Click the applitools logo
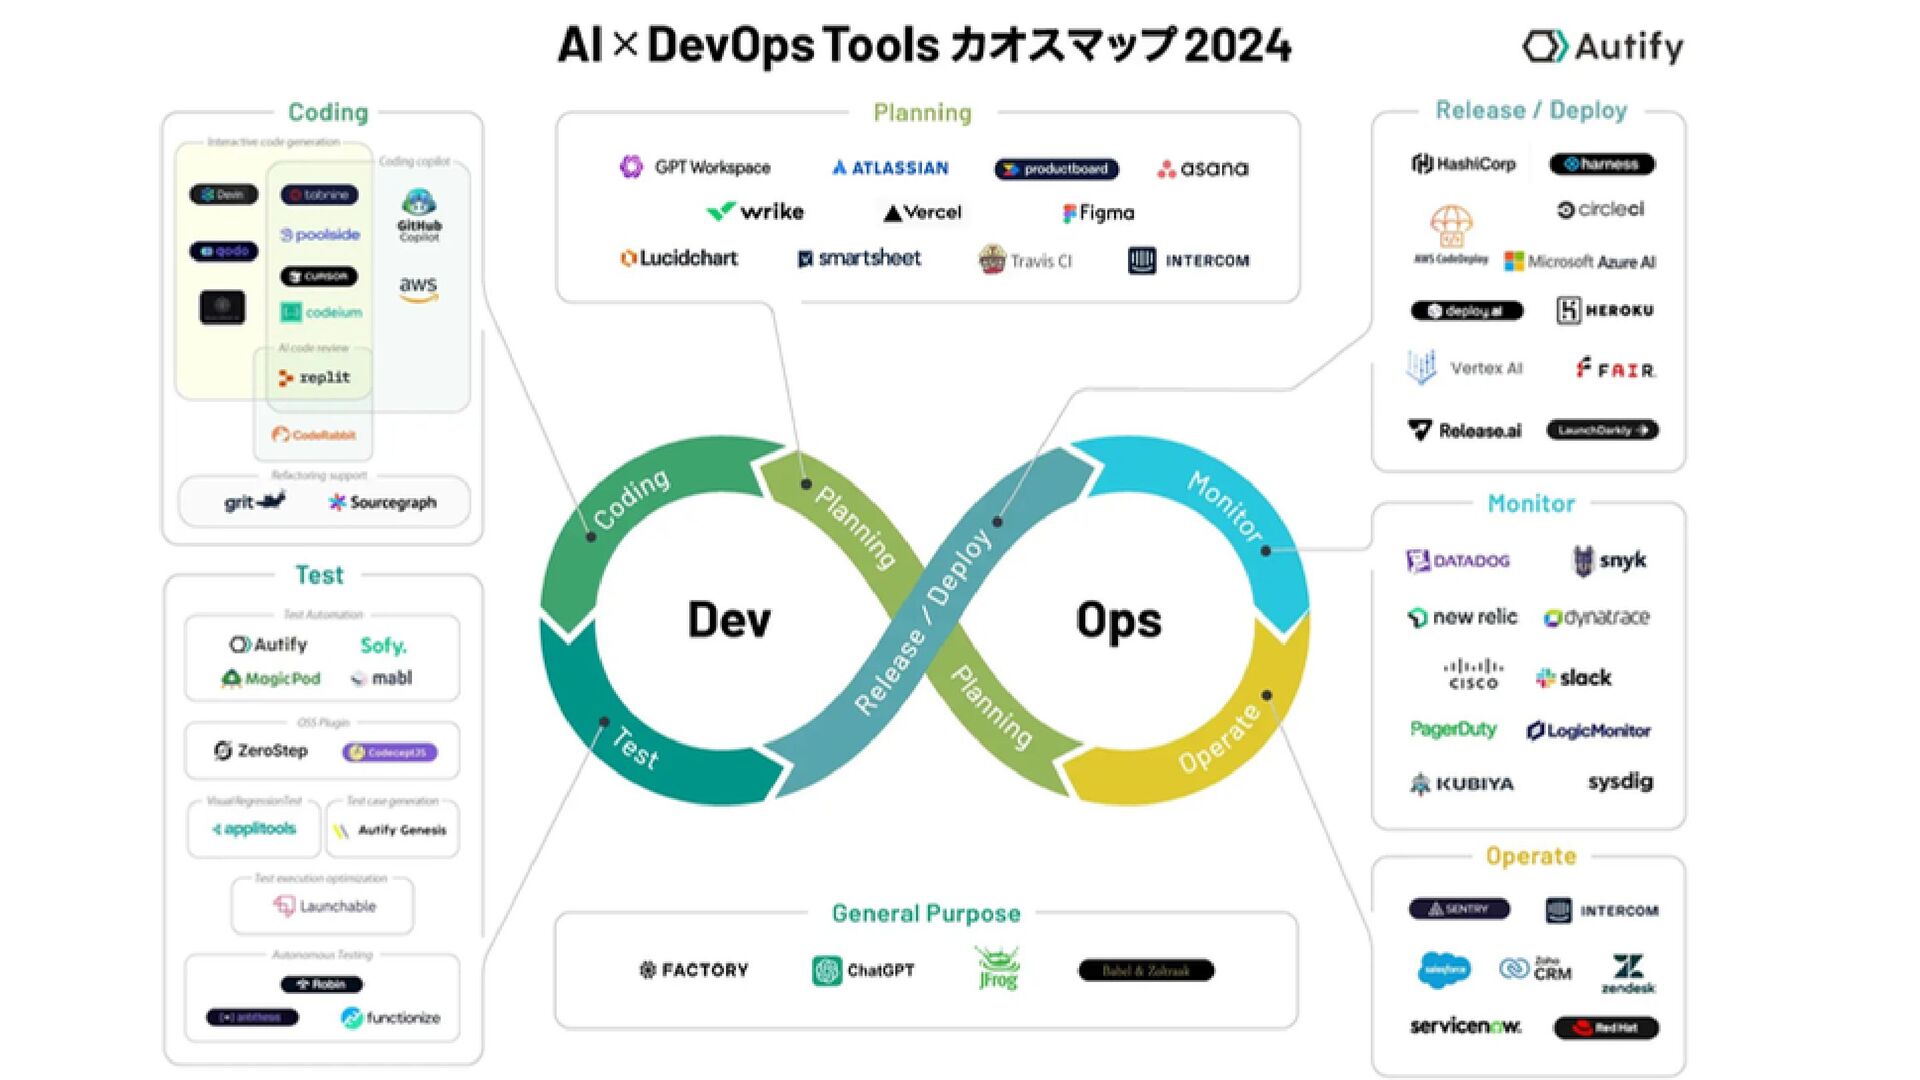This screenshot has height=1080, width=1920. (254, 829)
